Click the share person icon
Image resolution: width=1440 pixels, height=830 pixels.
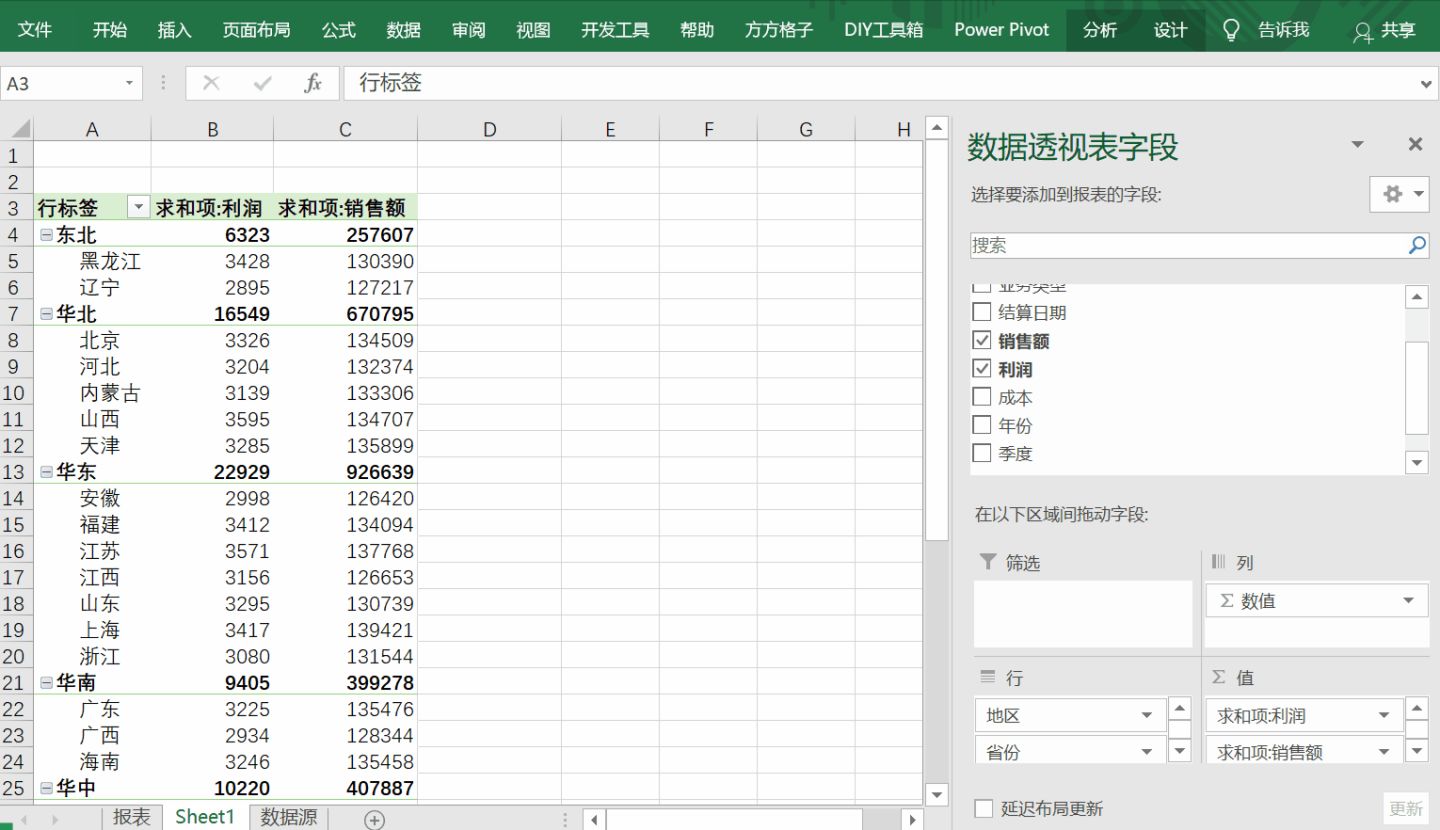point(1362,32)
